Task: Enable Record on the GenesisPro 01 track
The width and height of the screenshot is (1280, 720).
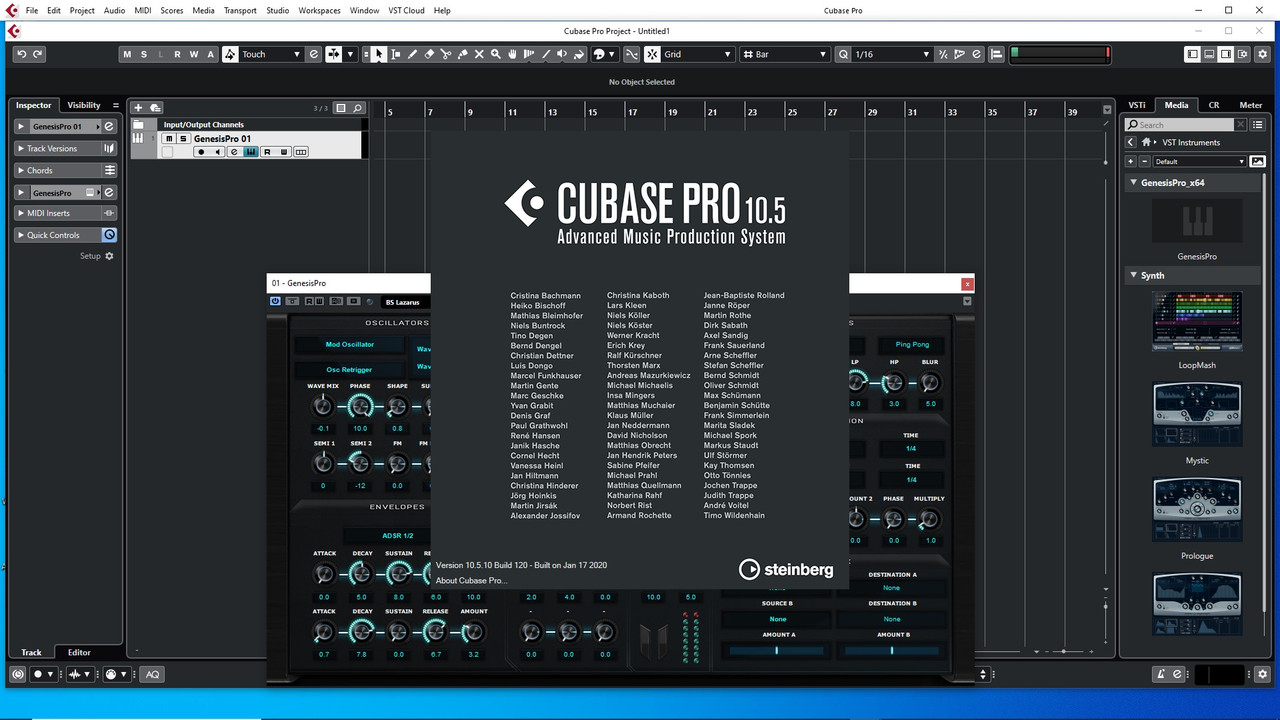Action: (201, 152)
